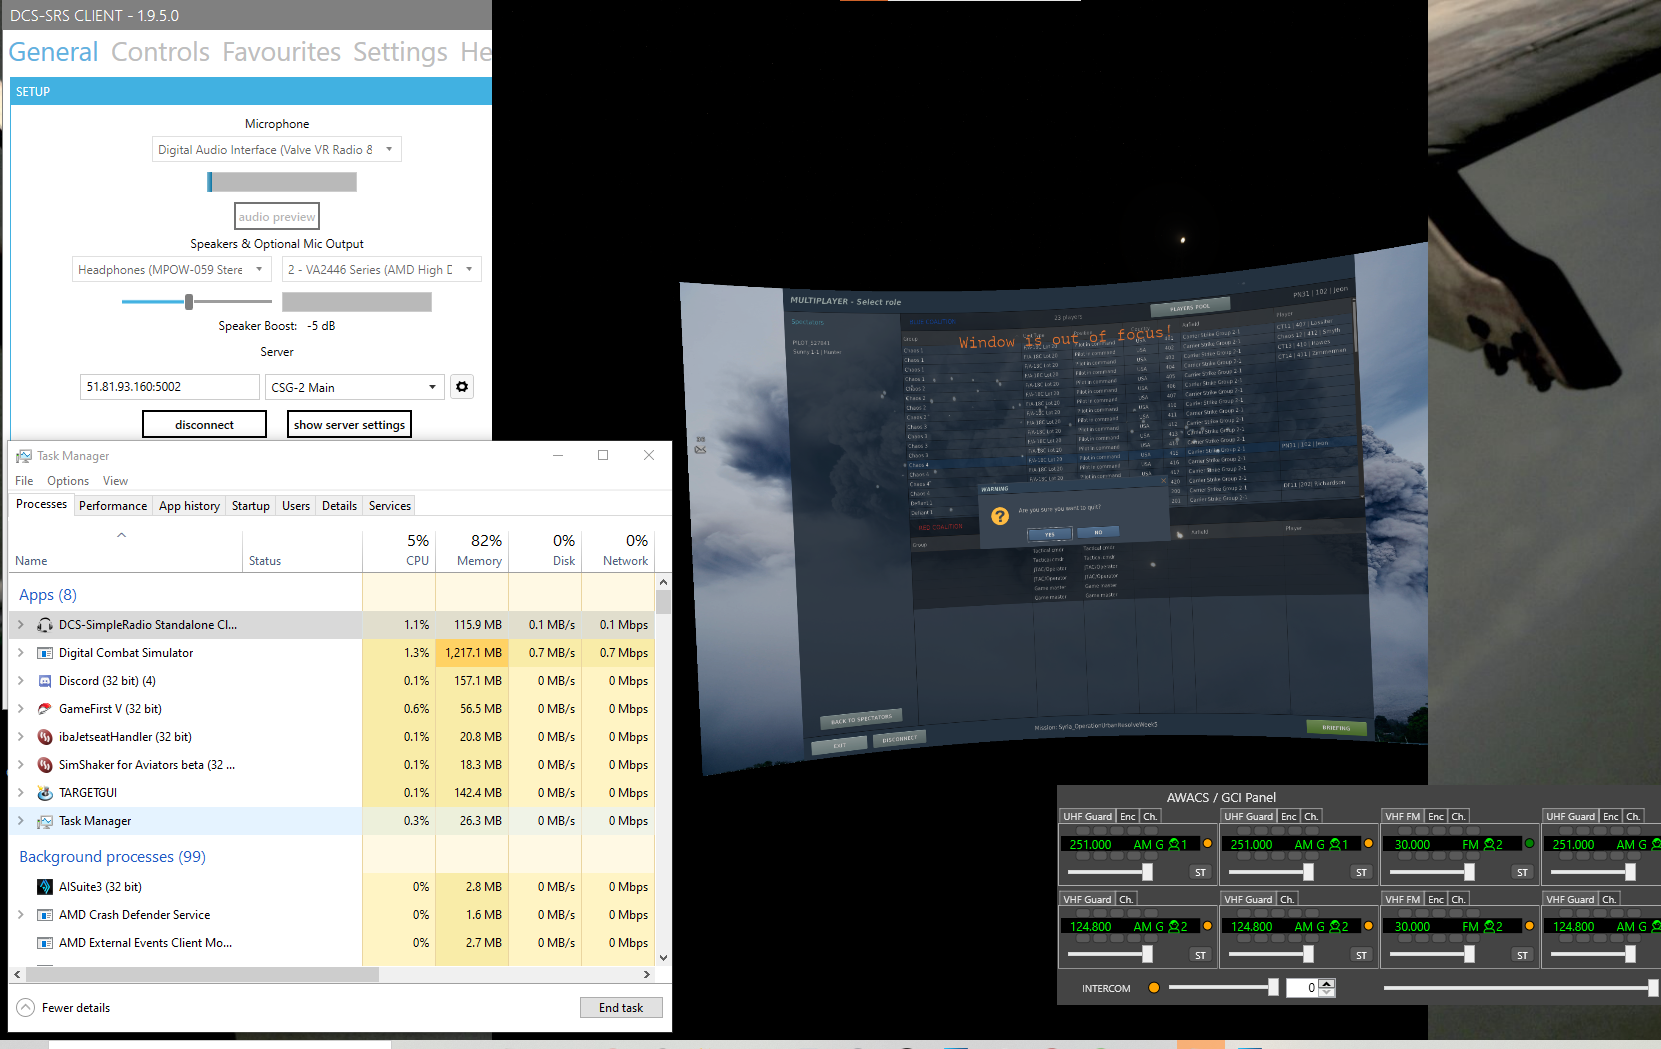The image size is (1661, 1049).
Task: Toggle ST on bottom-left VHF Guard radio
Action: pyautogui.click(x=1200, y=956)
